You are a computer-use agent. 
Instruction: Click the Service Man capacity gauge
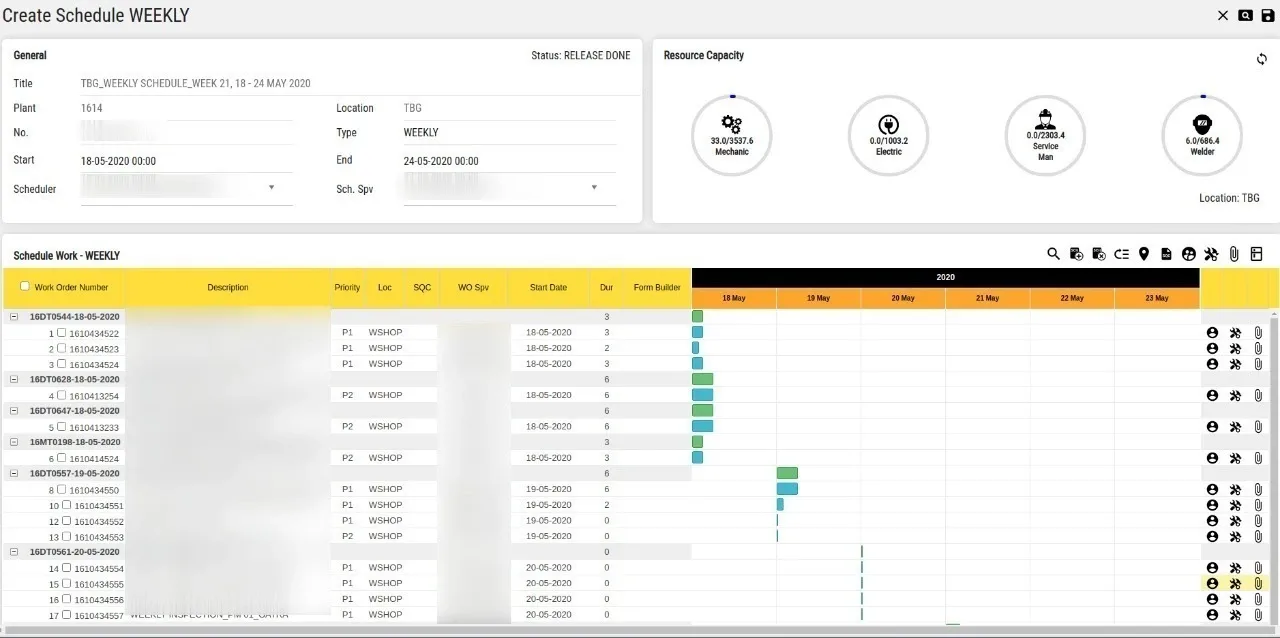[1046, 135]
